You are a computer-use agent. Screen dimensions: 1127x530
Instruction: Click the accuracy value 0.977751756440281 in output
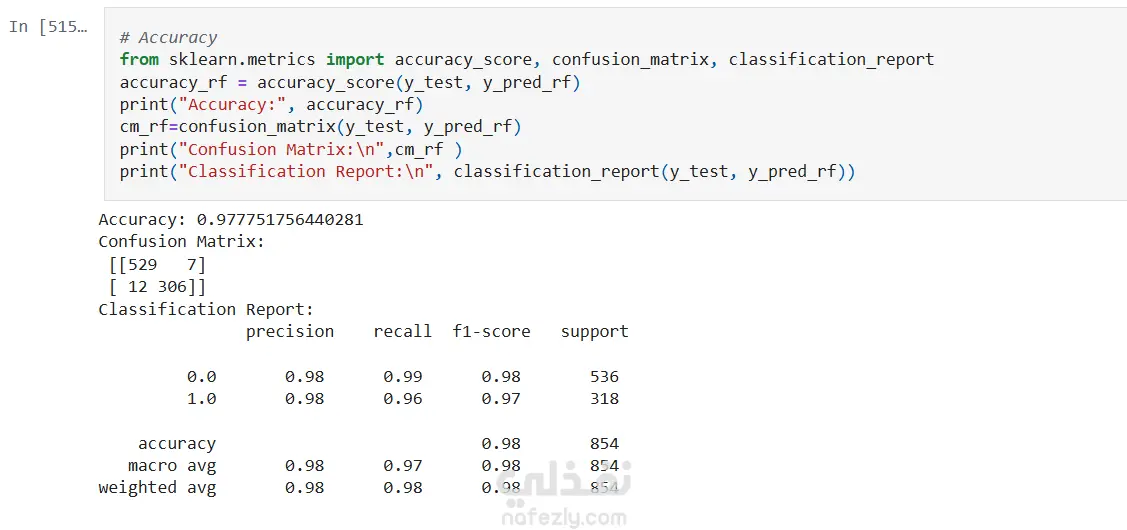click(280, 219)
